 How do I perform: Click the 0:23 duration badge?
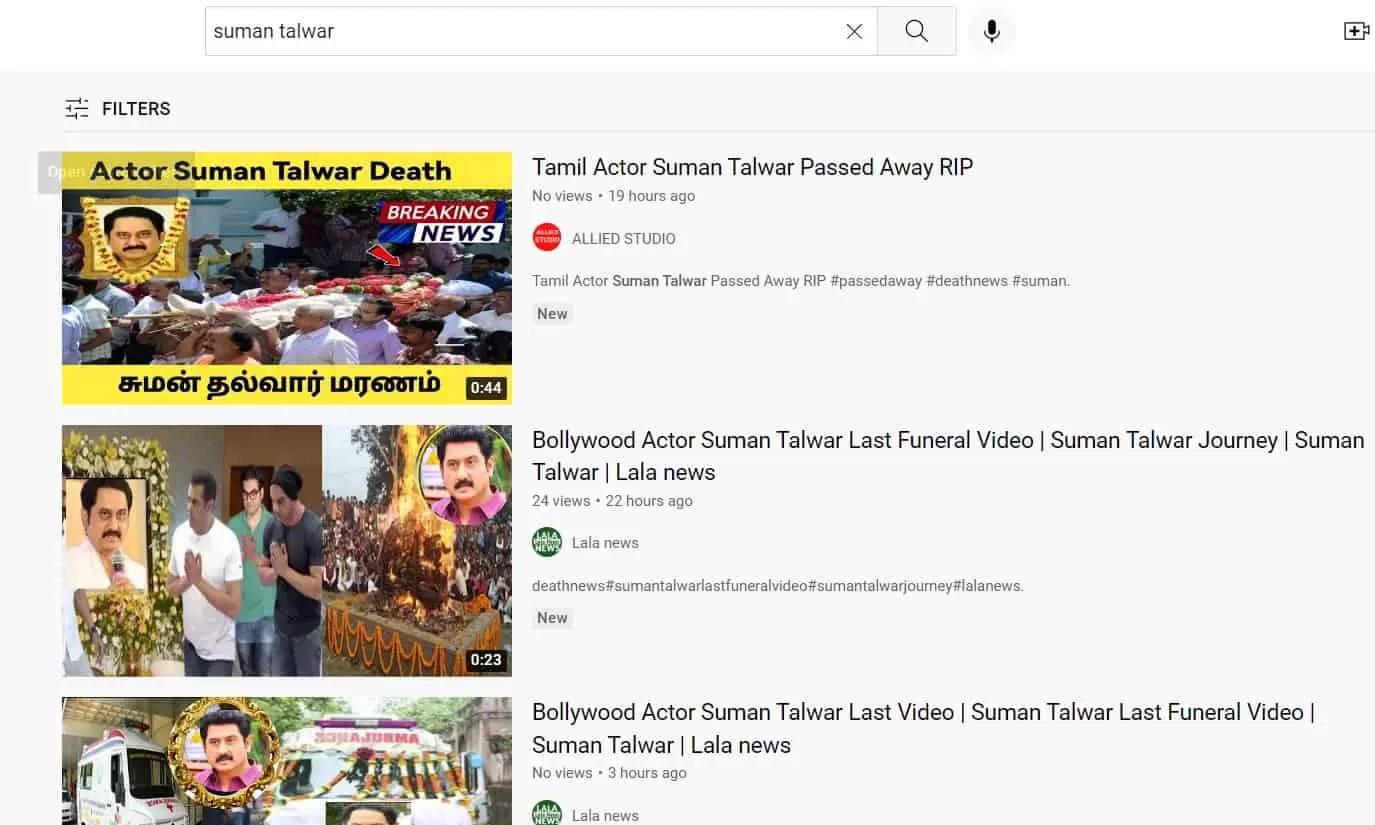[x=485, y=660]
